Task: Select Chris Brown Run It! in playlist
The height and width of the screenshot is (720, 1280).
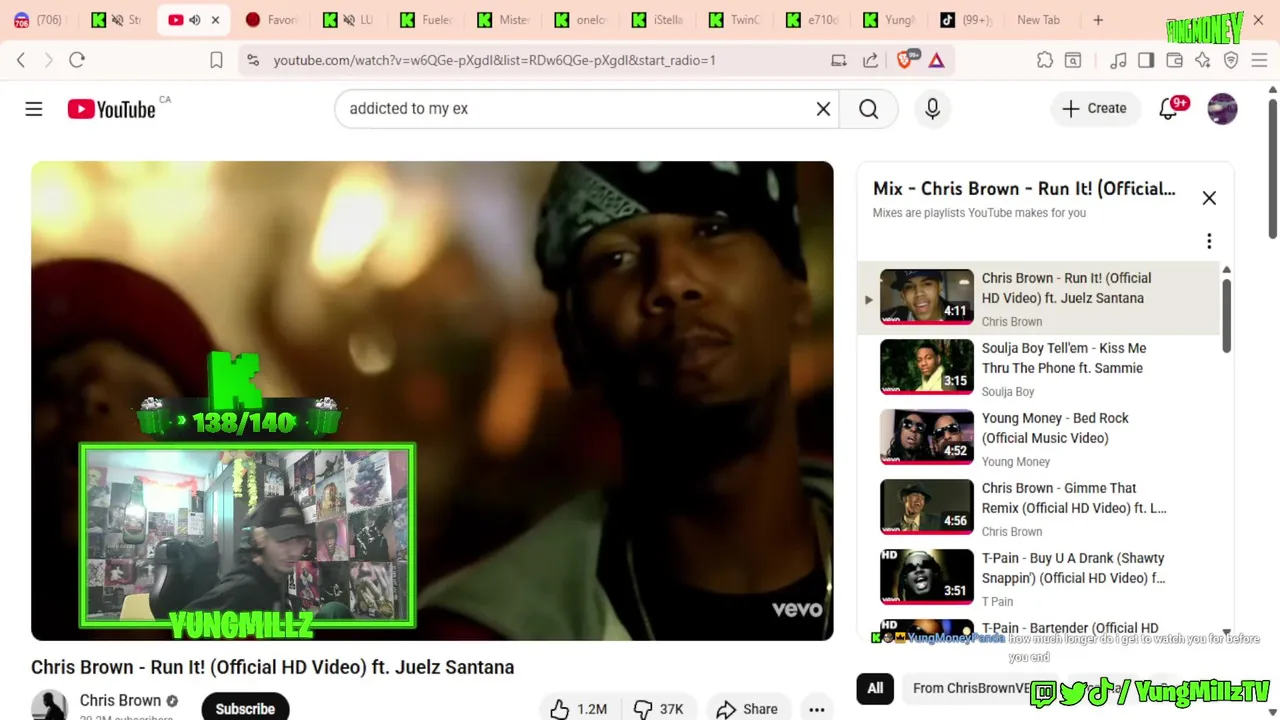Action: click(1038, 298)
